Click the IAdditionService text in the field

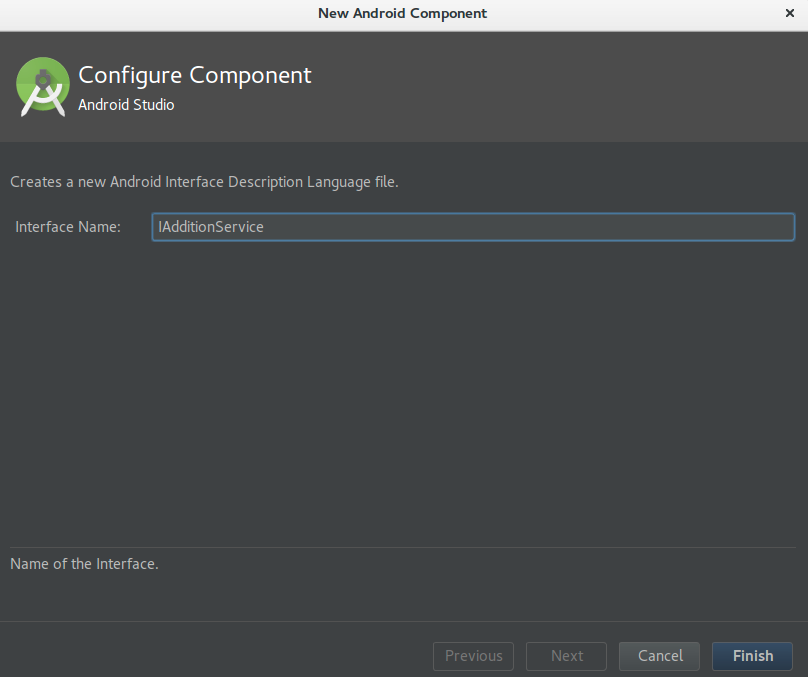pos(211,227)
